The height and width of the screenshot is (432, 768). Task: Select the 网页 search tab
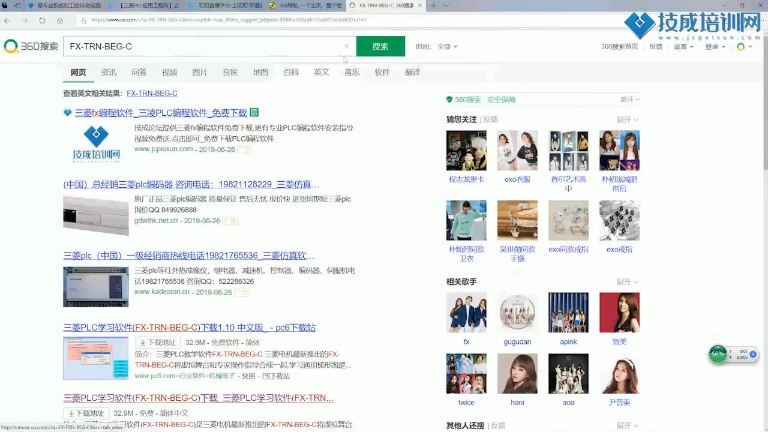78,72
